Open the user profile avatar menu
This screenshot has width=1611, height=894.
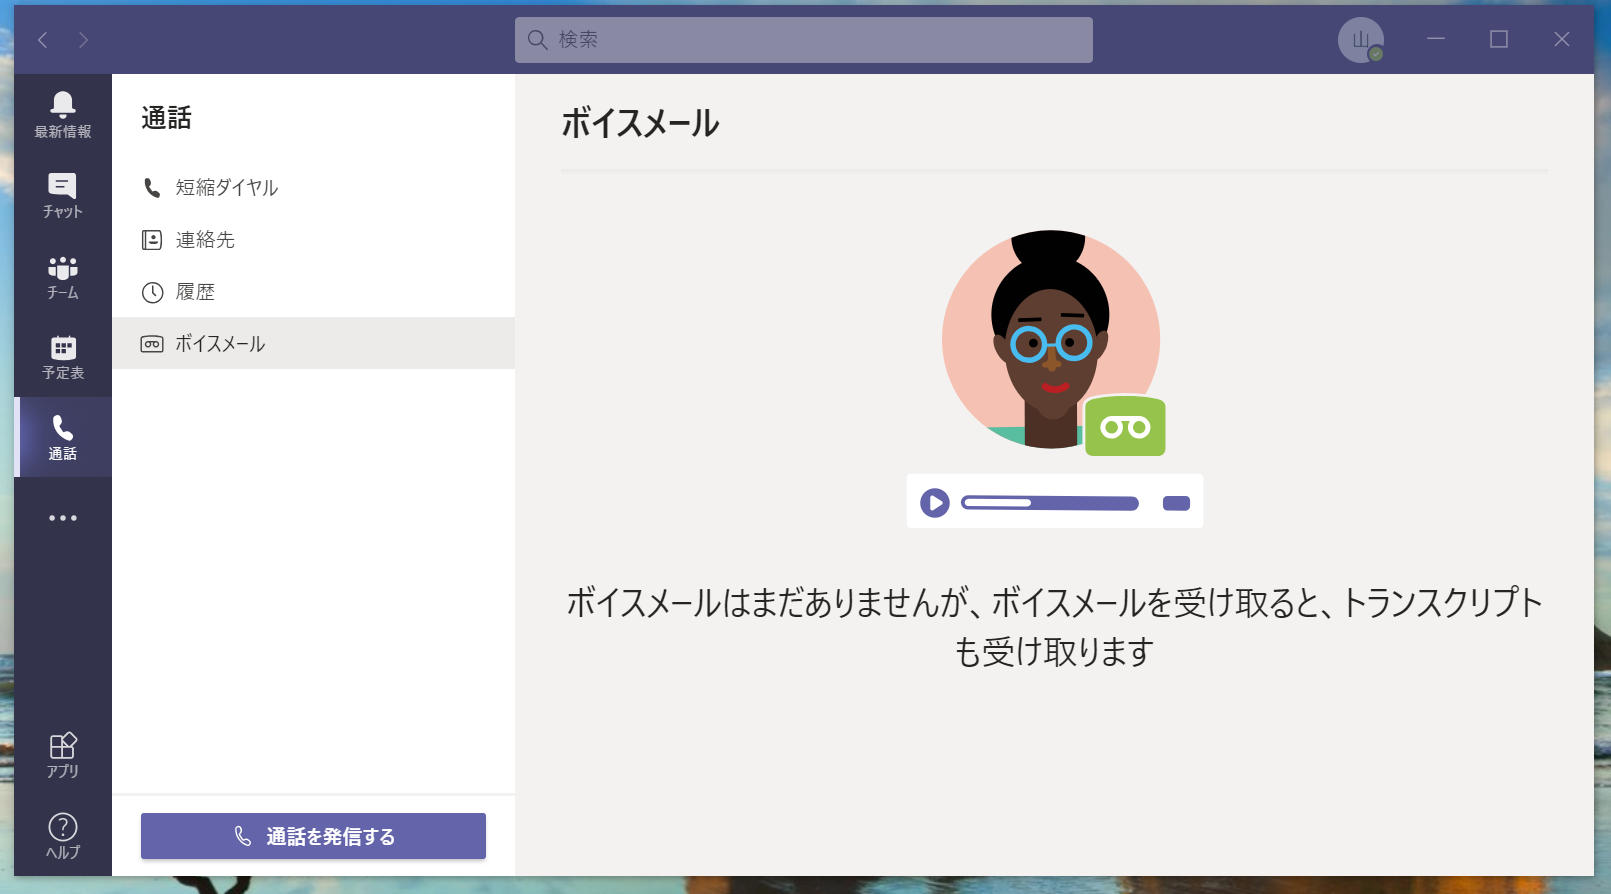(x=1361, y=40)
